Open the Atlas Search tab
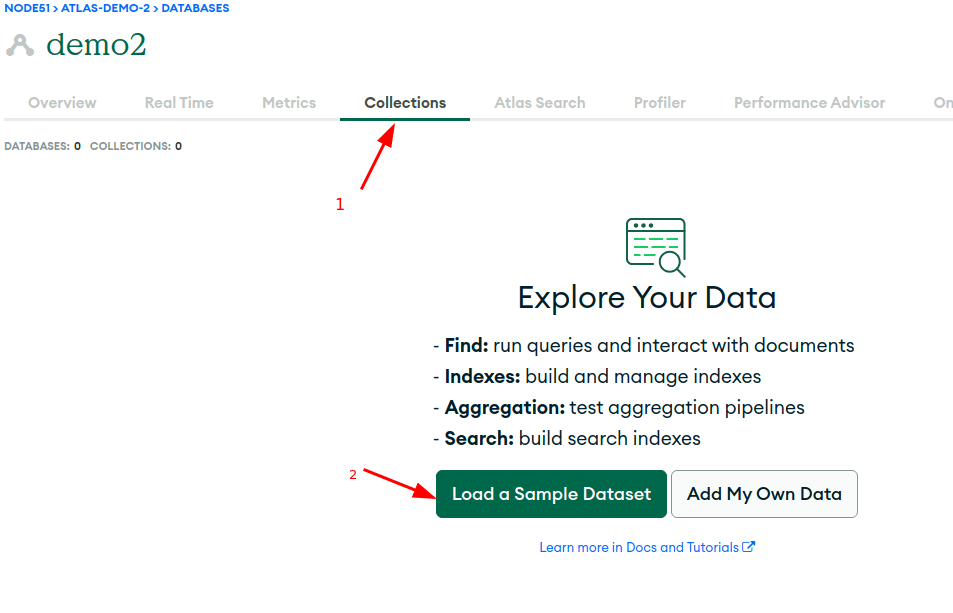The width and height of the screenshot is (953, 613). coord(540,103)
